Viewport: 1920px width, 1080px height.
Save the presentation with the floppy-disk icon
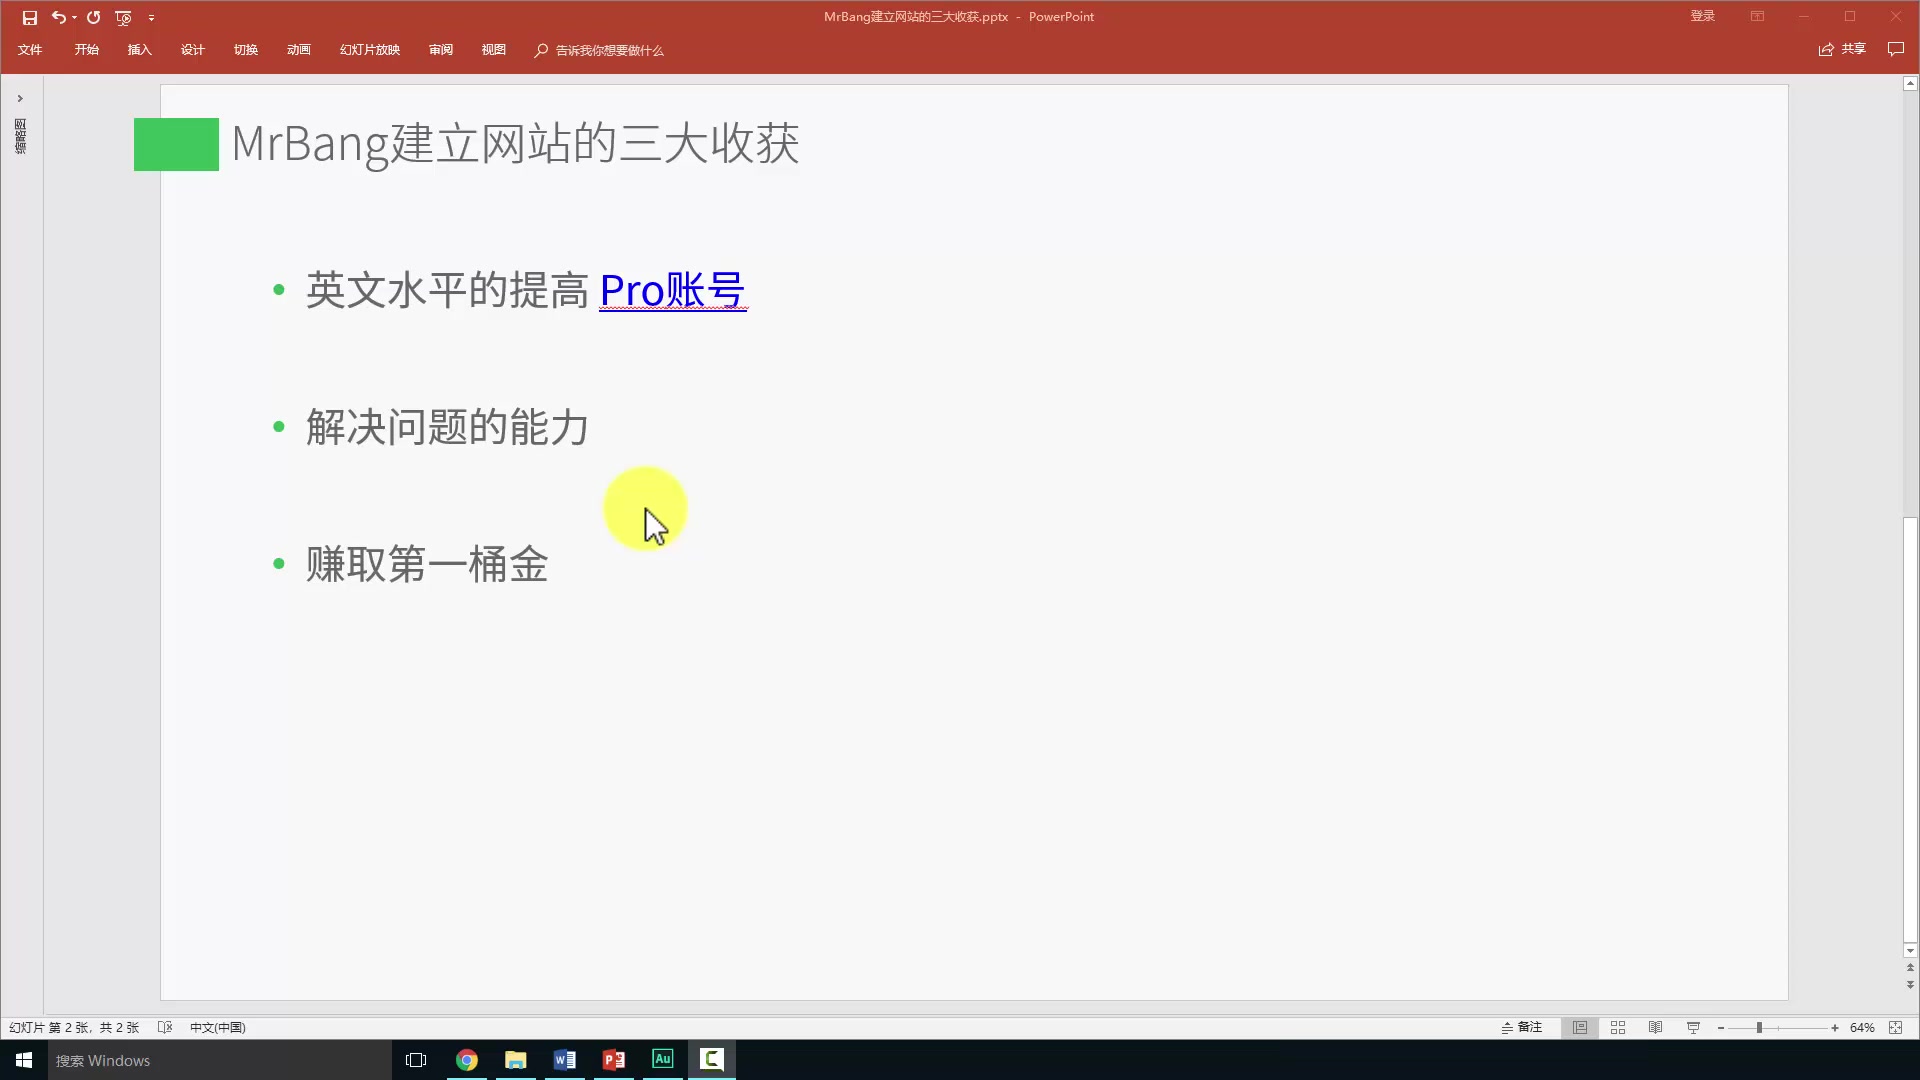pyautogui.click(x=30, y=17)
